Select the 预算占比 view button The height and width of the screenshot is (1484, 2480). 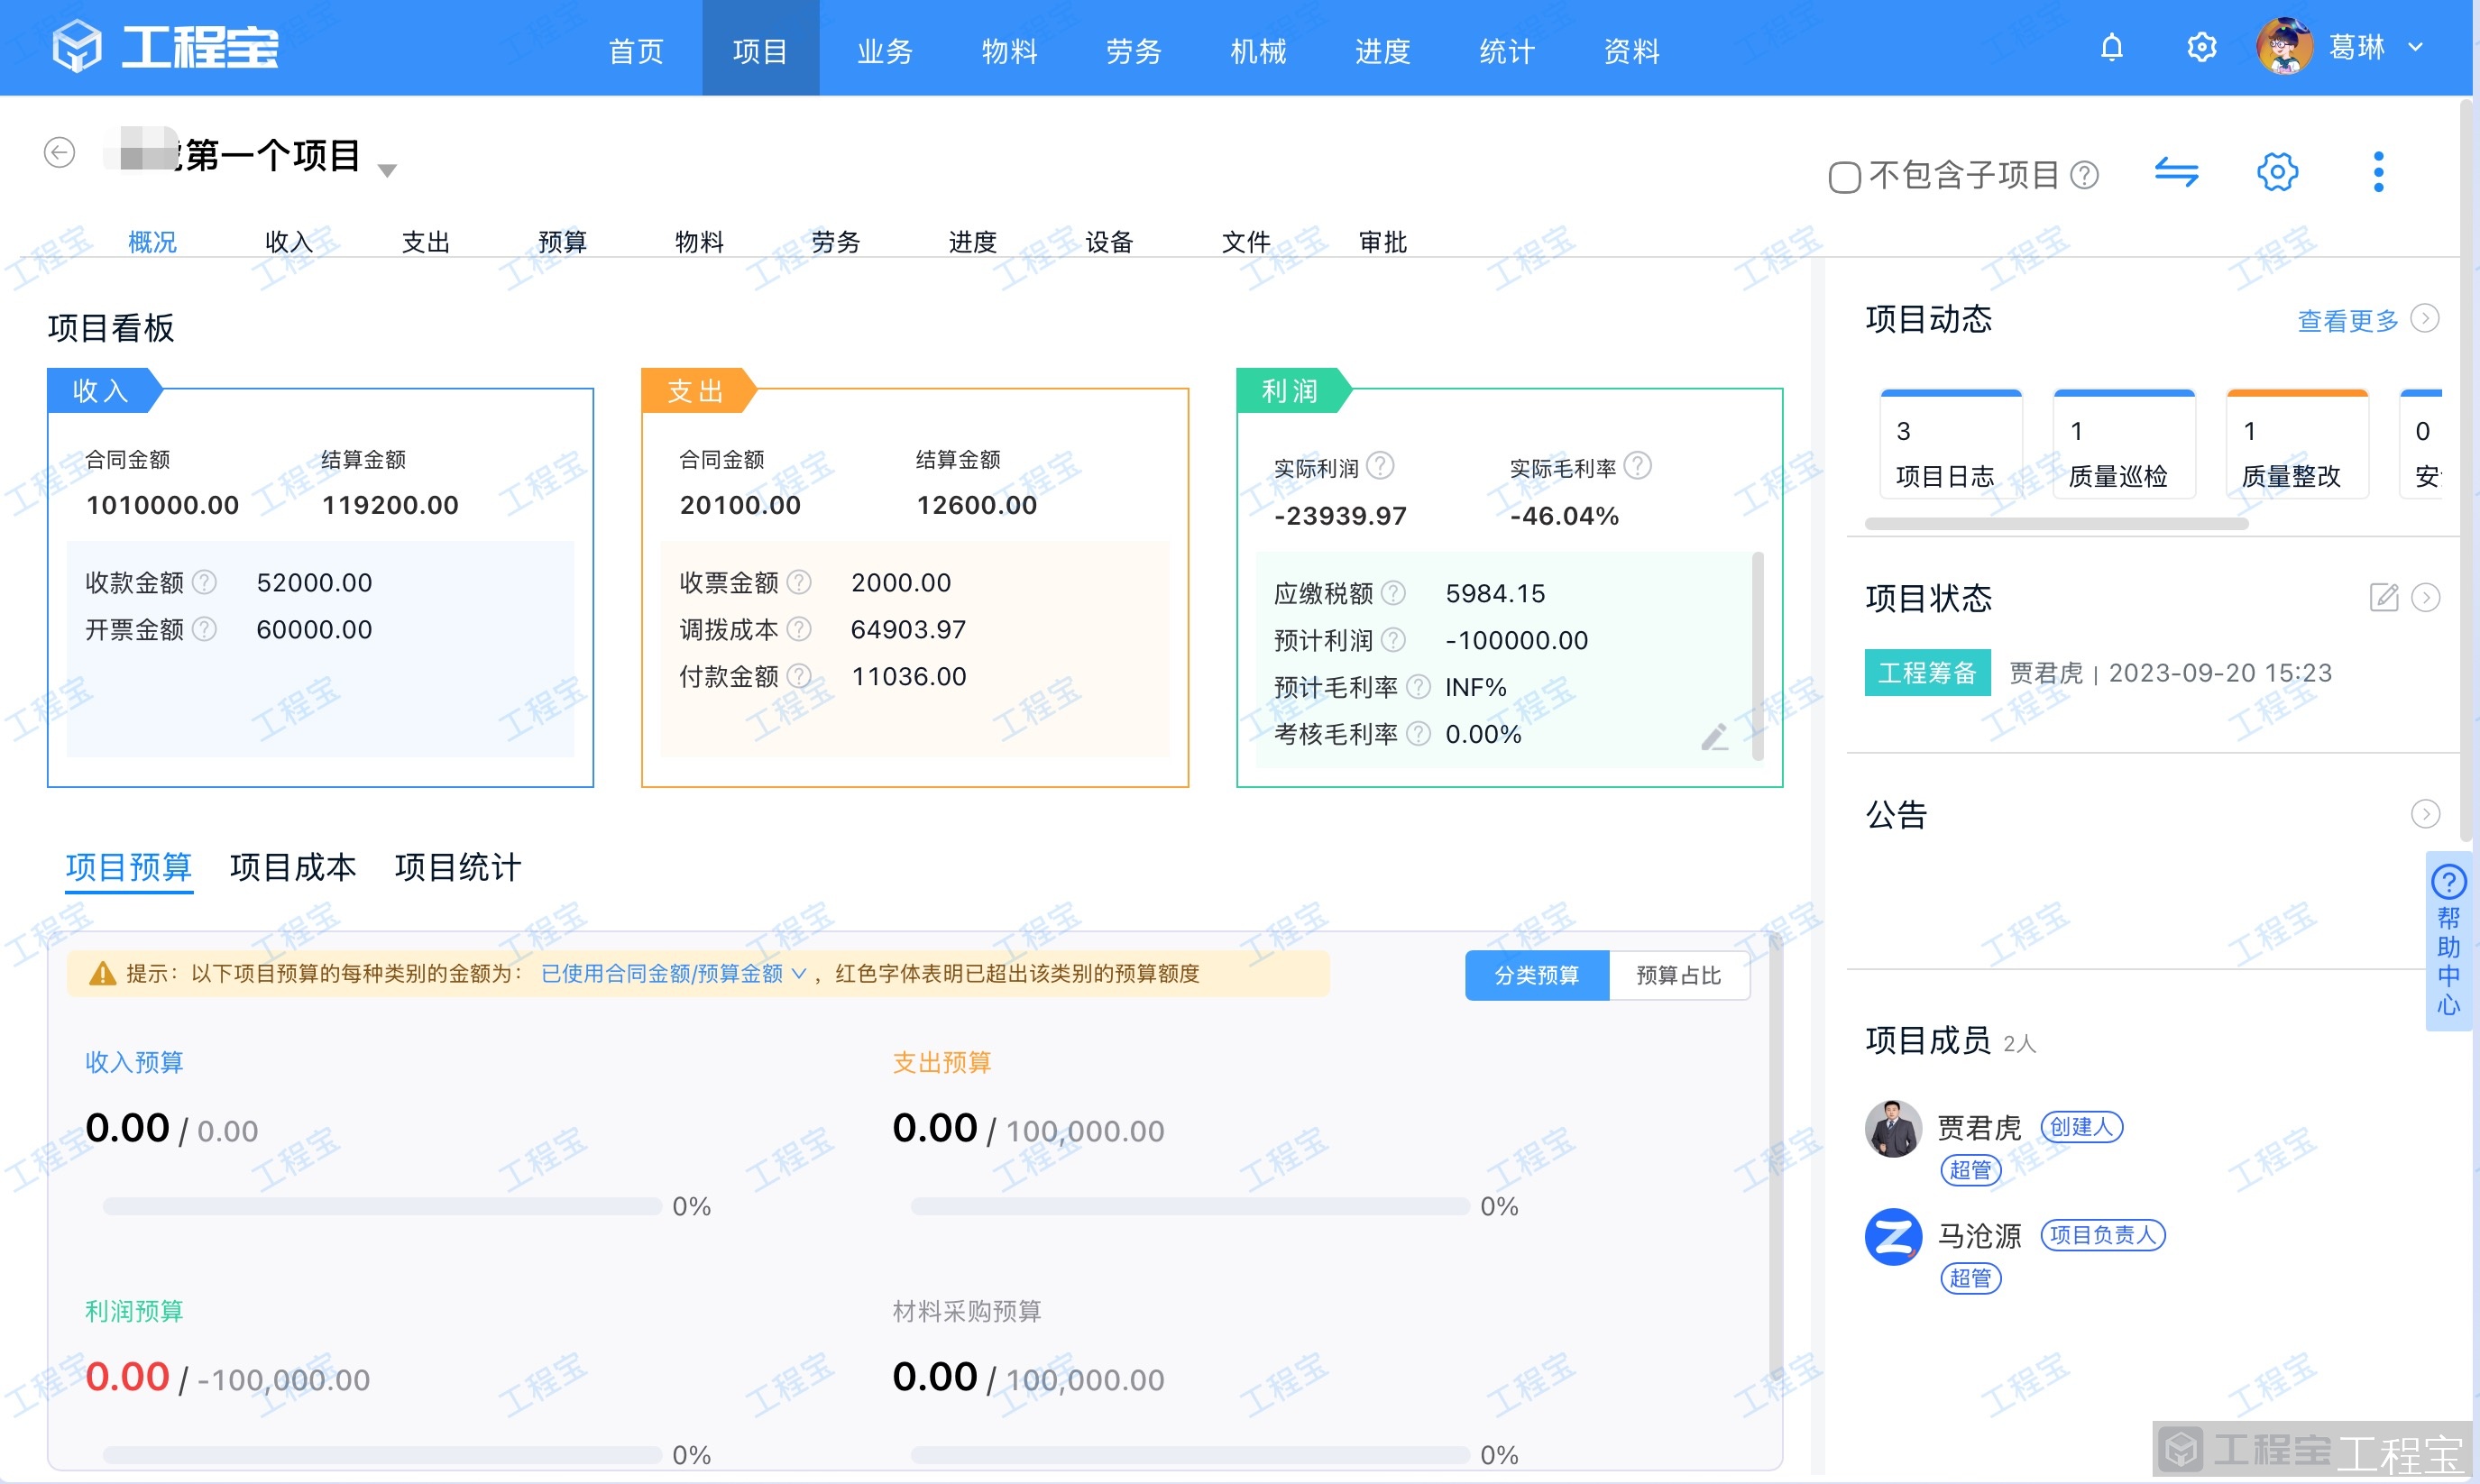click(1679, 975)
